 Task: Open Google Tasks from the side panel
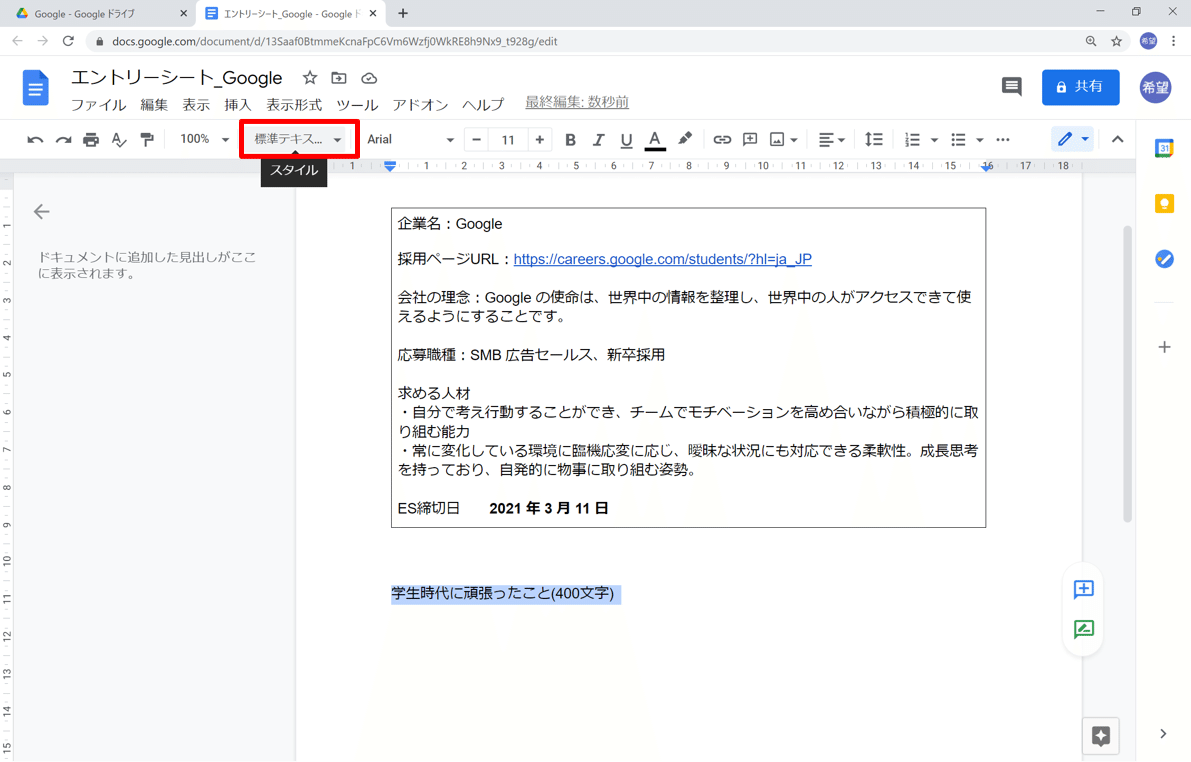1163,259
